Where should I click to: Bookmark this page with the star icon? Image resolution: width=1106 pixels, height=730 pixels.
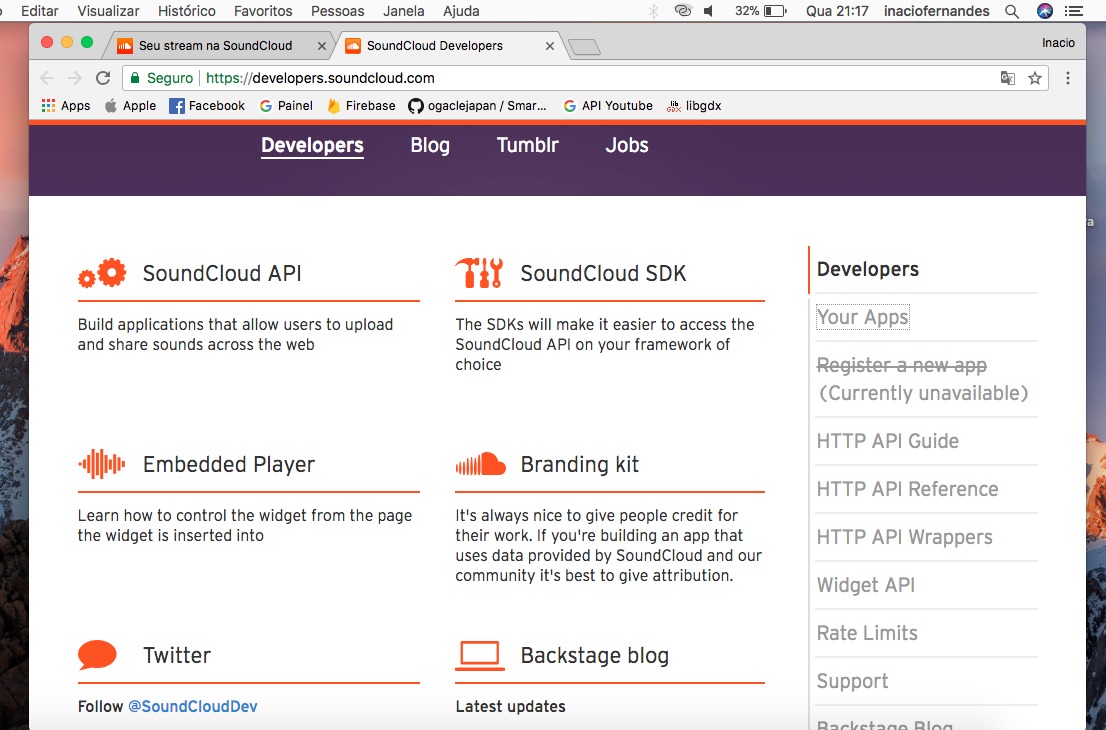tap(1035, 78)
